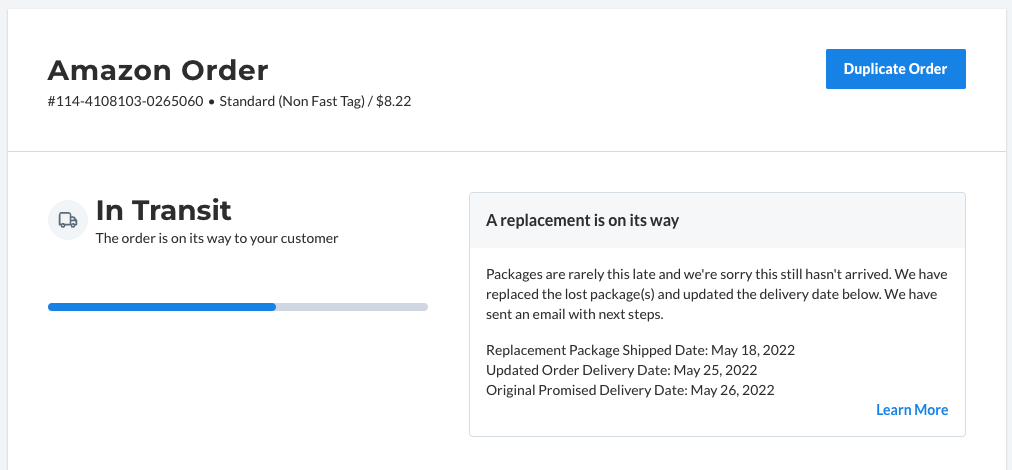Click the Updated Order Delivery Date line
This screenshot has height=470, width=1012.
pos(622,371)
